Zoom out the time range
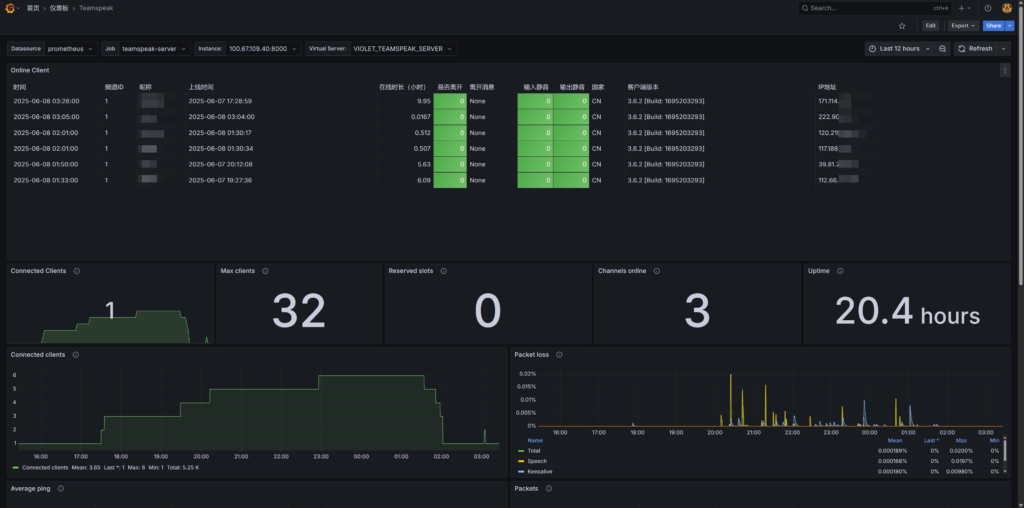The height and width of the screenshot is (508, 1024). (942, 49)
